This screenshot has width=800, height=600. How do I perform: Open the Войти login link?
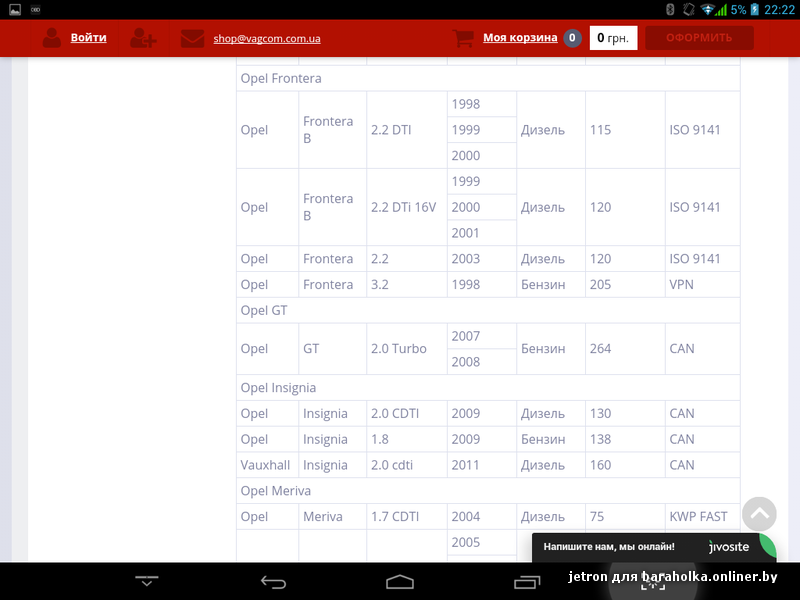click(88, 38)
